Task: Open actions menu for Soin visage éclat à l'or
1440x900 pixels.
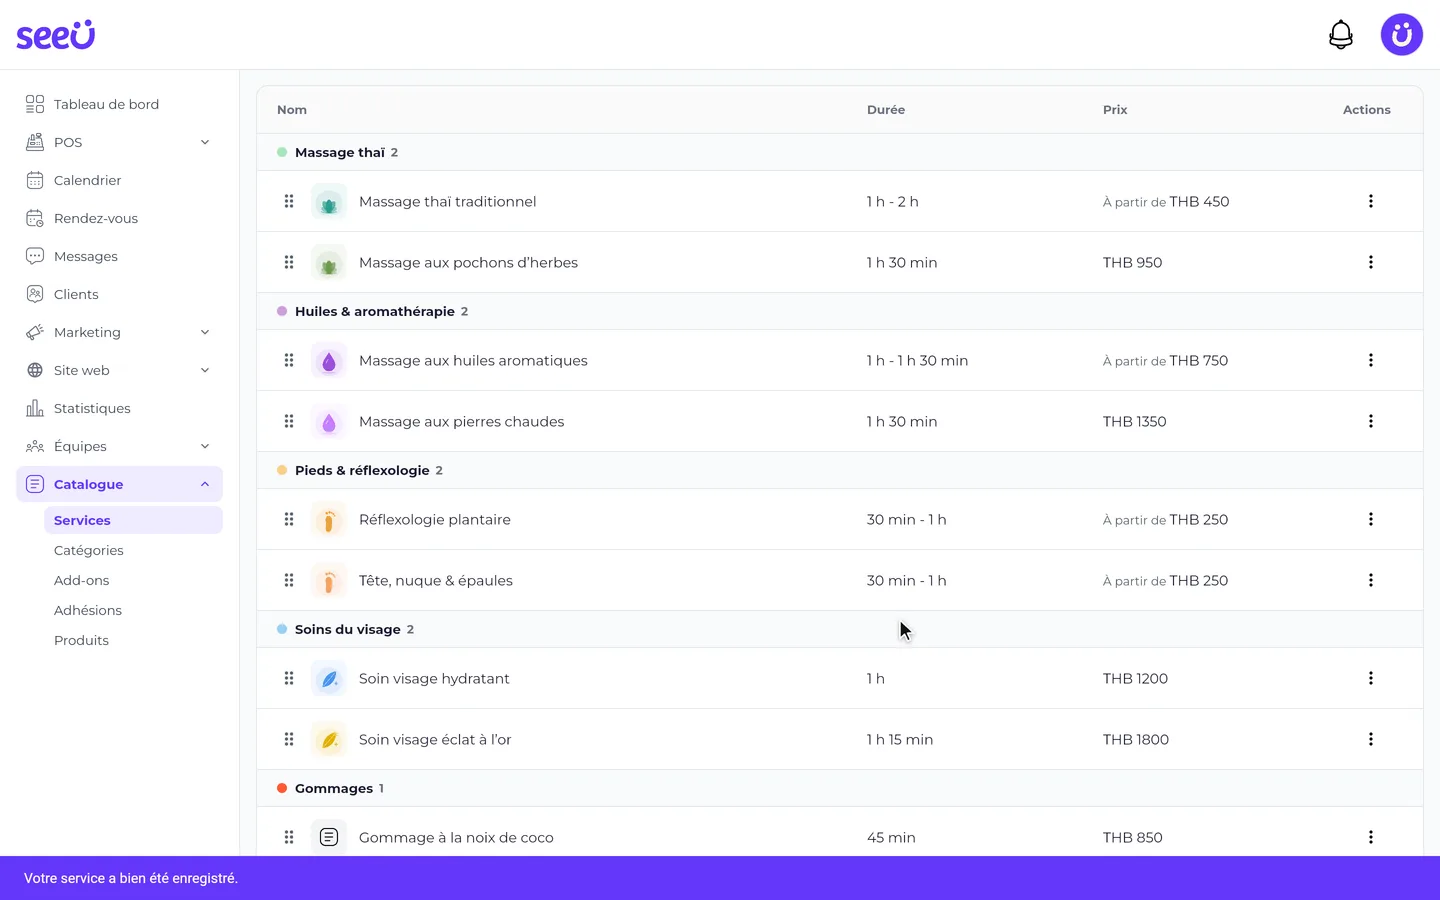Action: pos(1371,739)
